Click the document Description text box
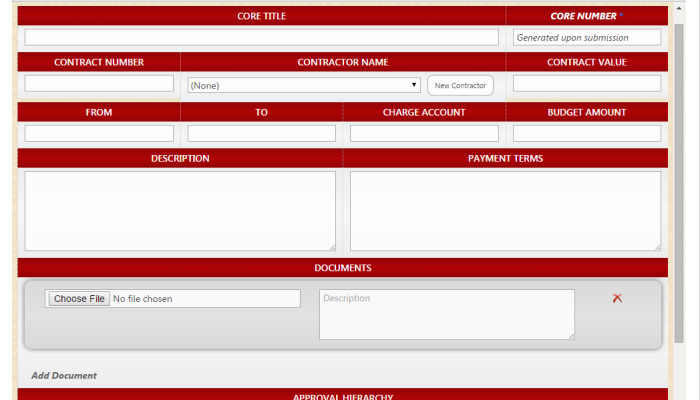This screenshot has width=700, height=400. 447,315
